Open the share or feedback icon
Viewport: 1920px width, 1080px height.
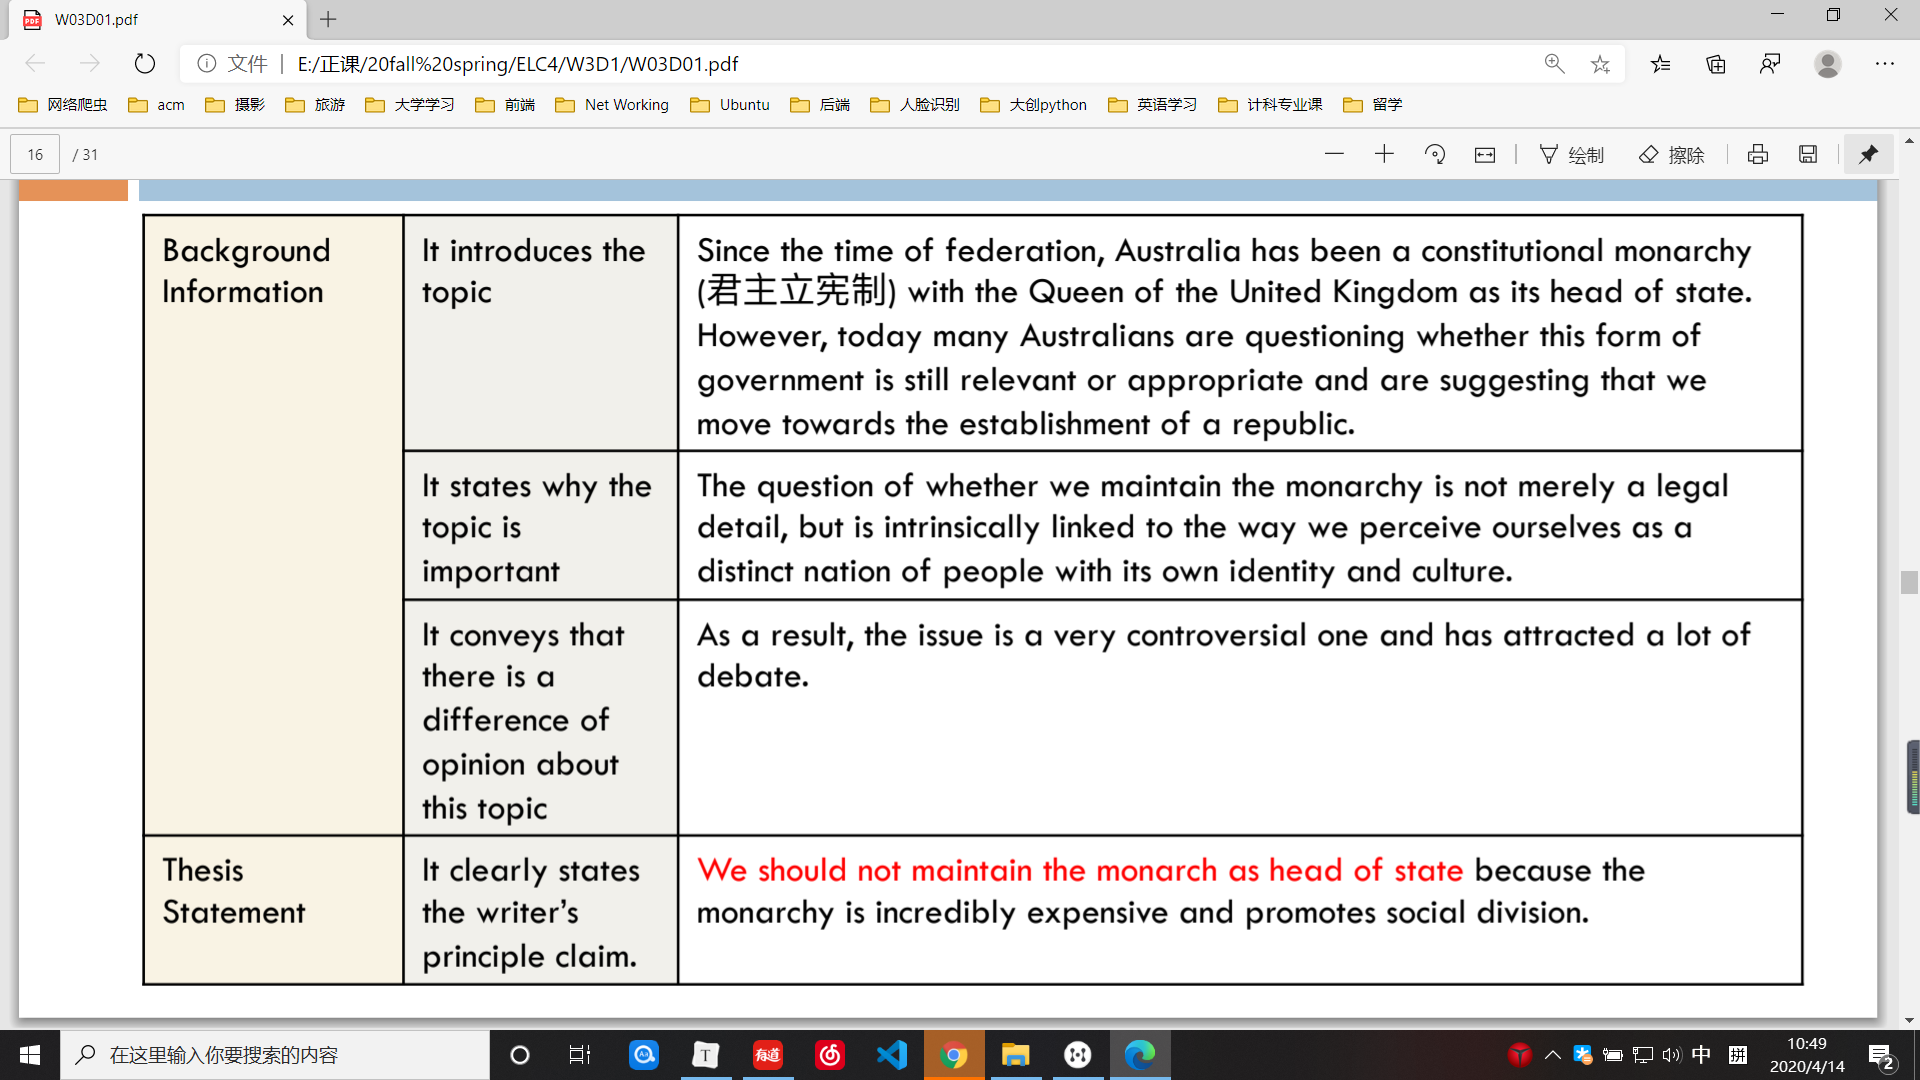tap(1770, 64)
